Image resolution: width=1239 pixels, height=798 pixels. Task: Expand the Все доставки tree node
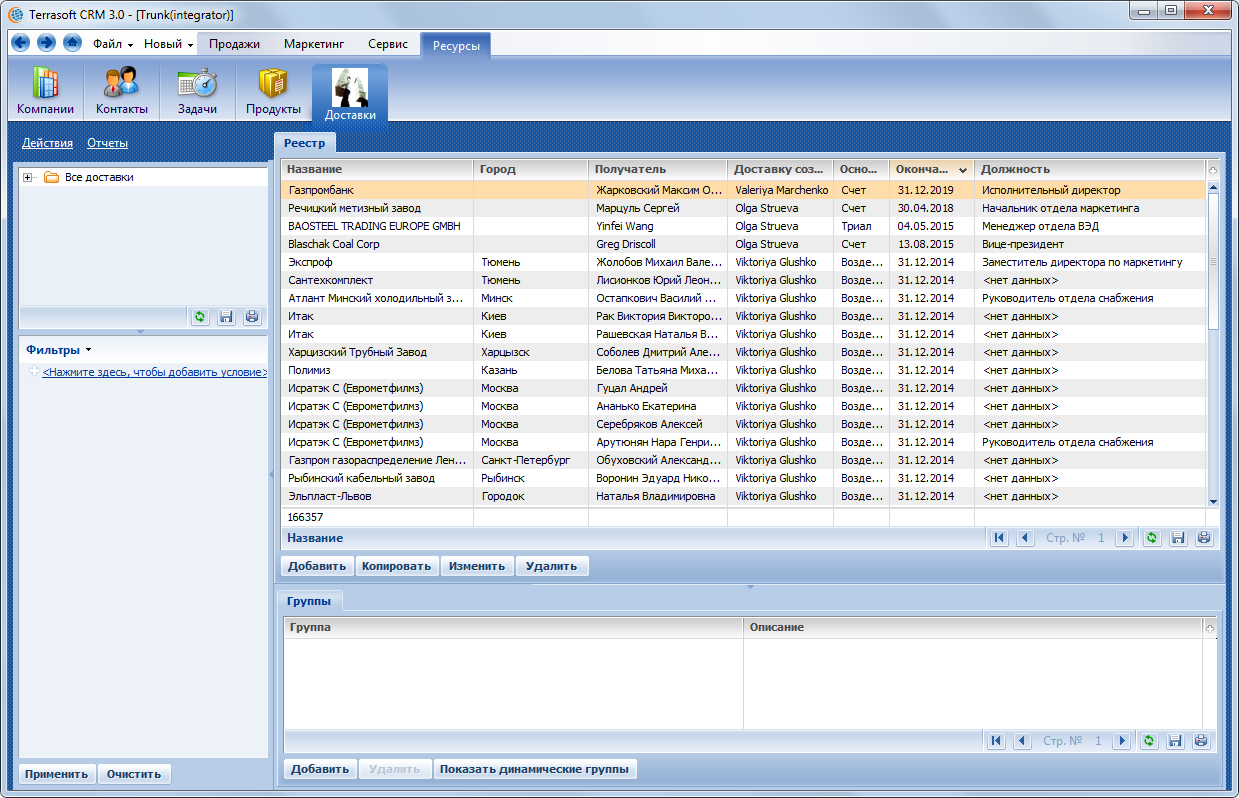[27, 177]
